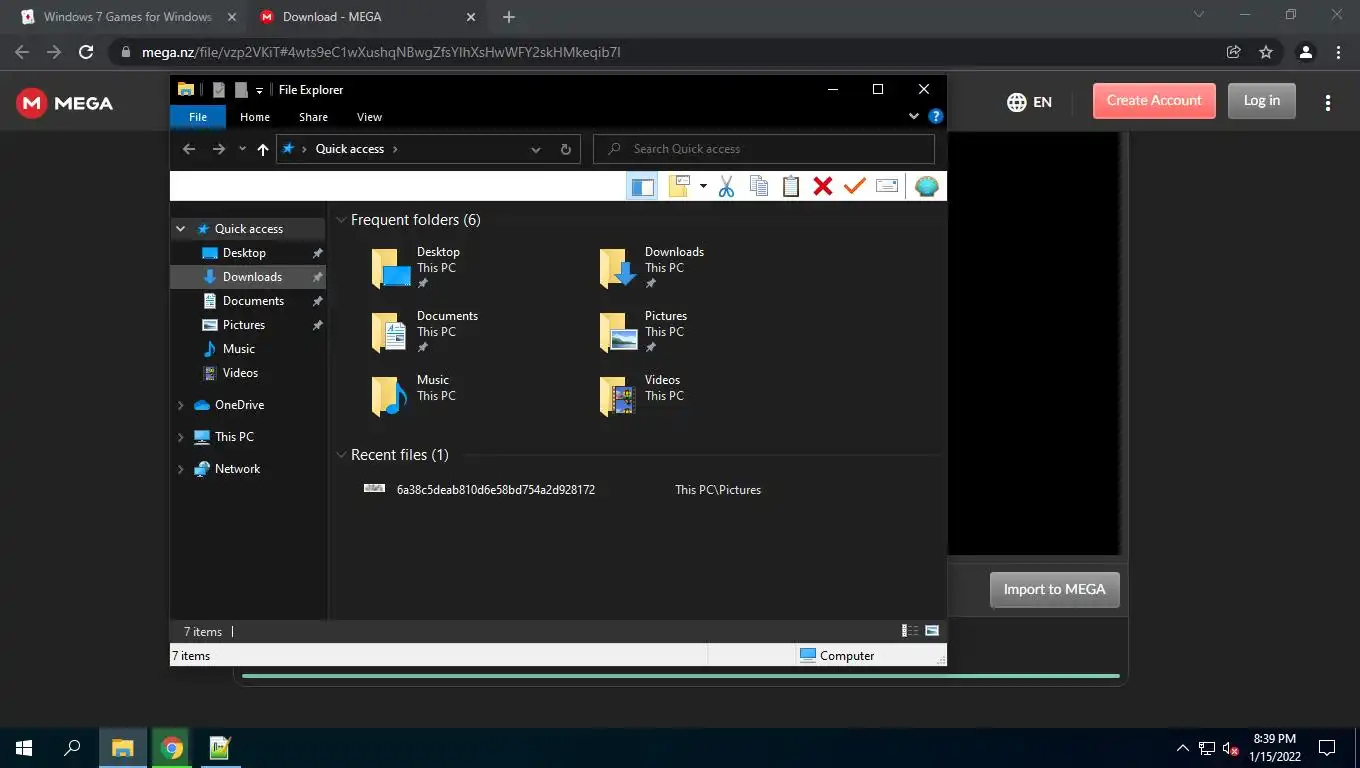
Task: Switch to details view icon
Action: [x=910, y=631]
